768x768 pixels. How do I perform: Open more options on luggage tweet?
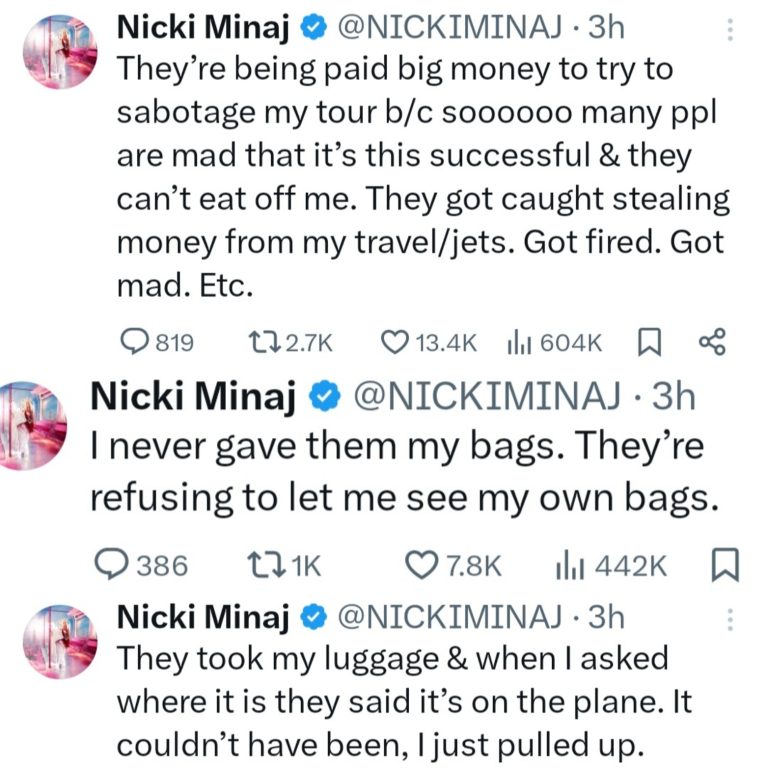(730, 620)
